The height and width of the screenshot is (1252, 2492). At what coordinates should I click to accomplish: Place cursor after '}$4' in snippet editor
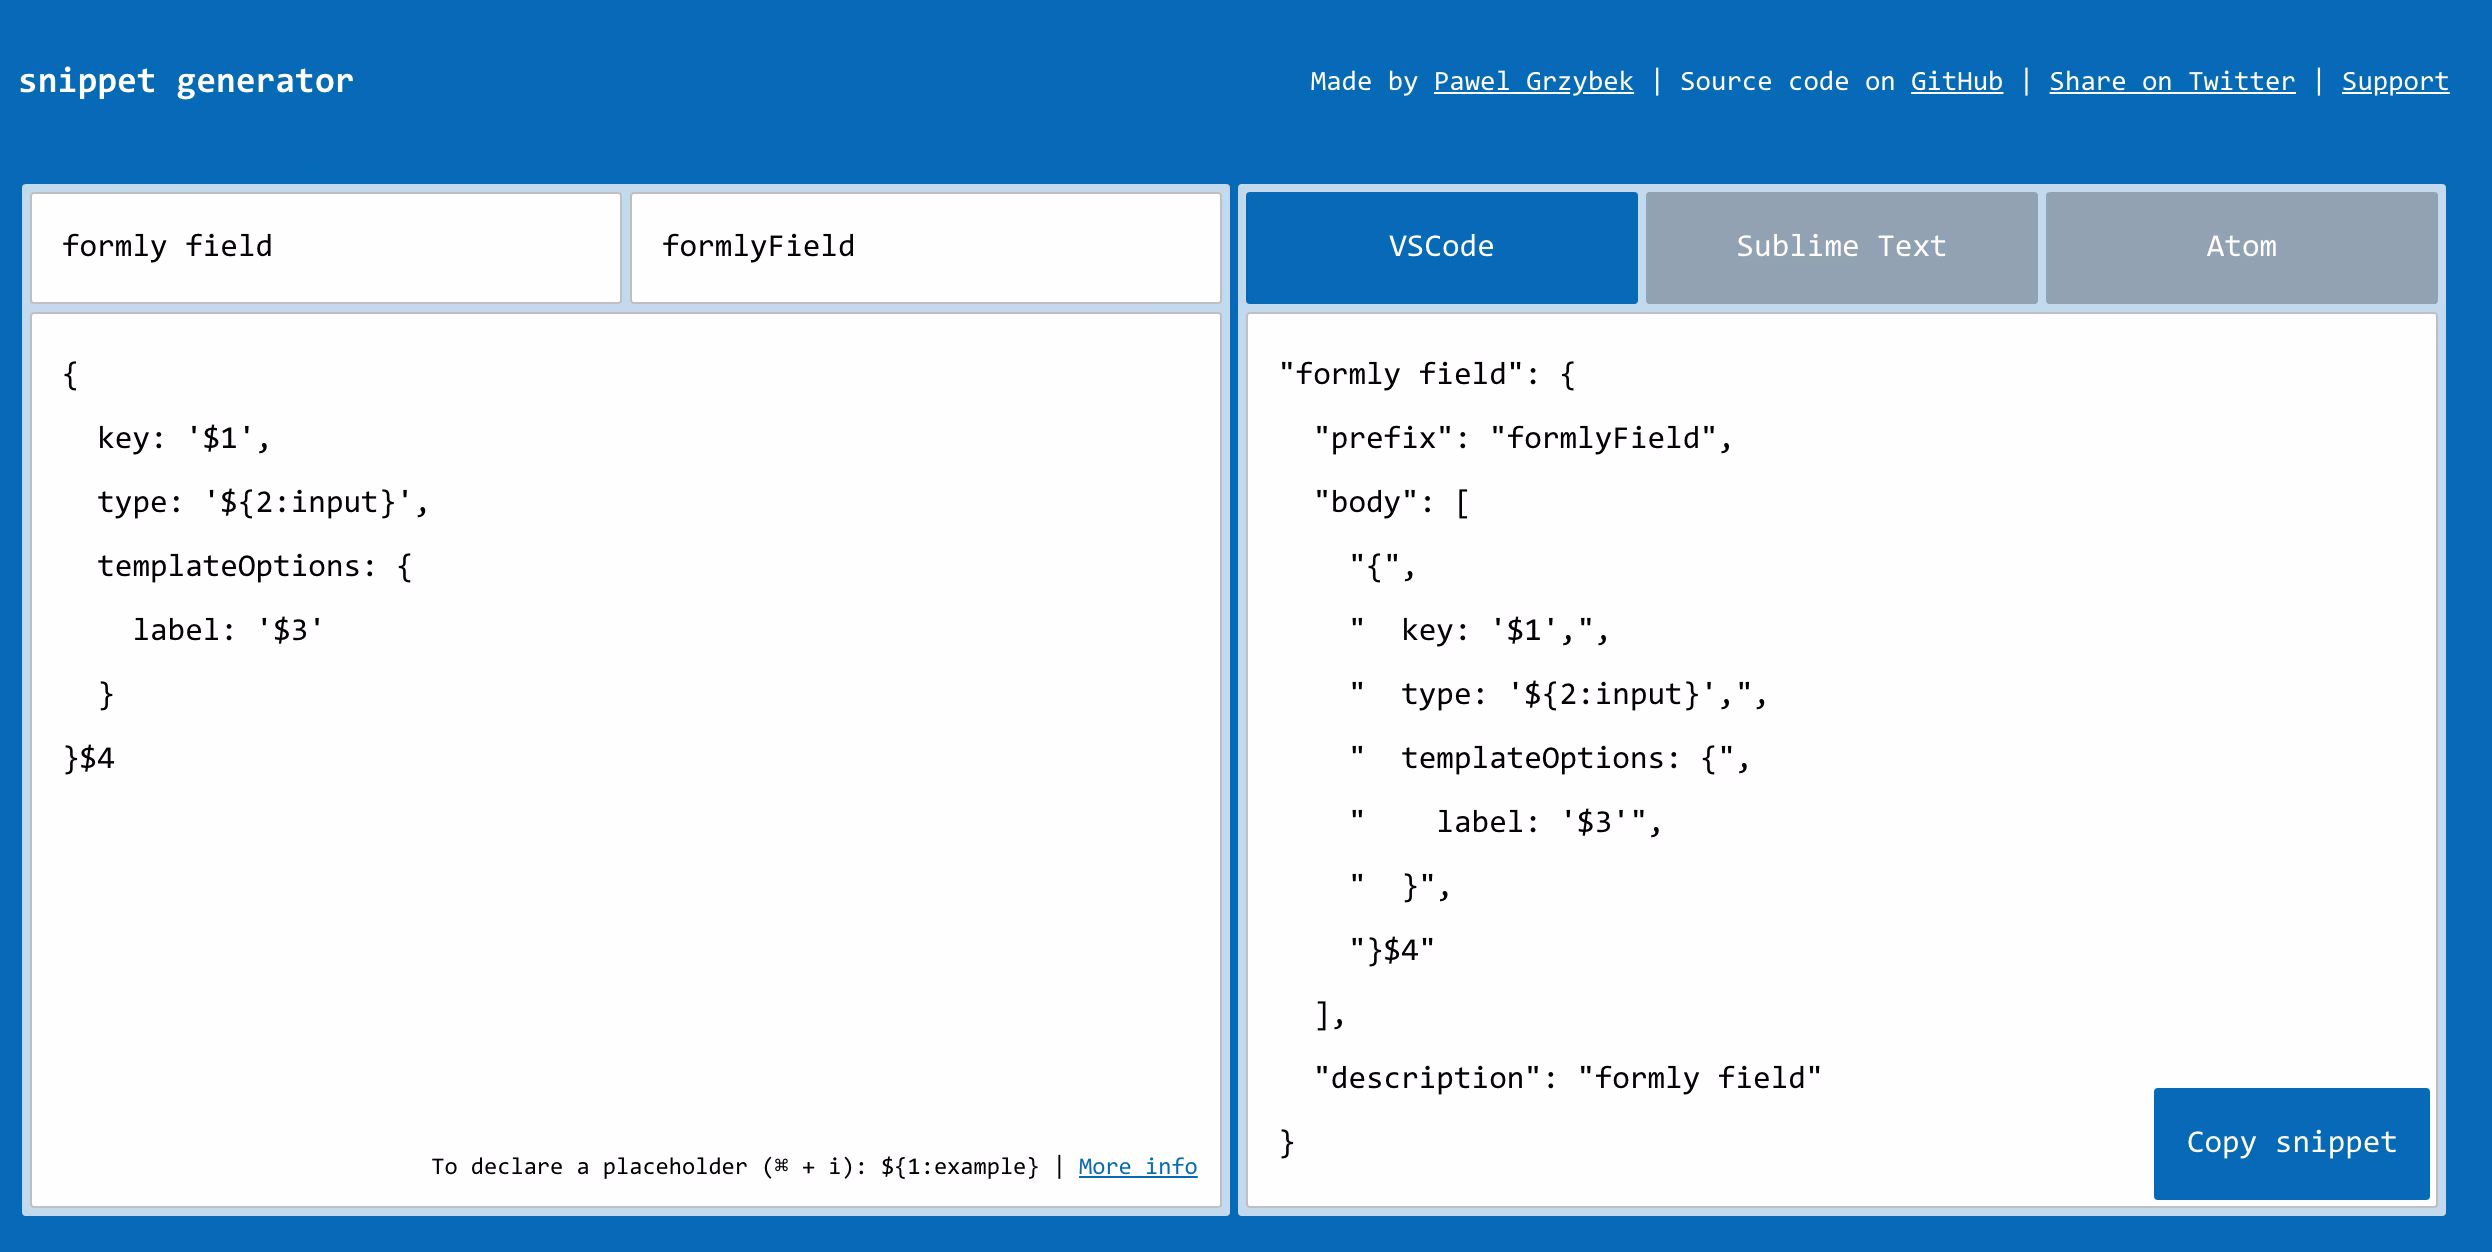(116, 759)
